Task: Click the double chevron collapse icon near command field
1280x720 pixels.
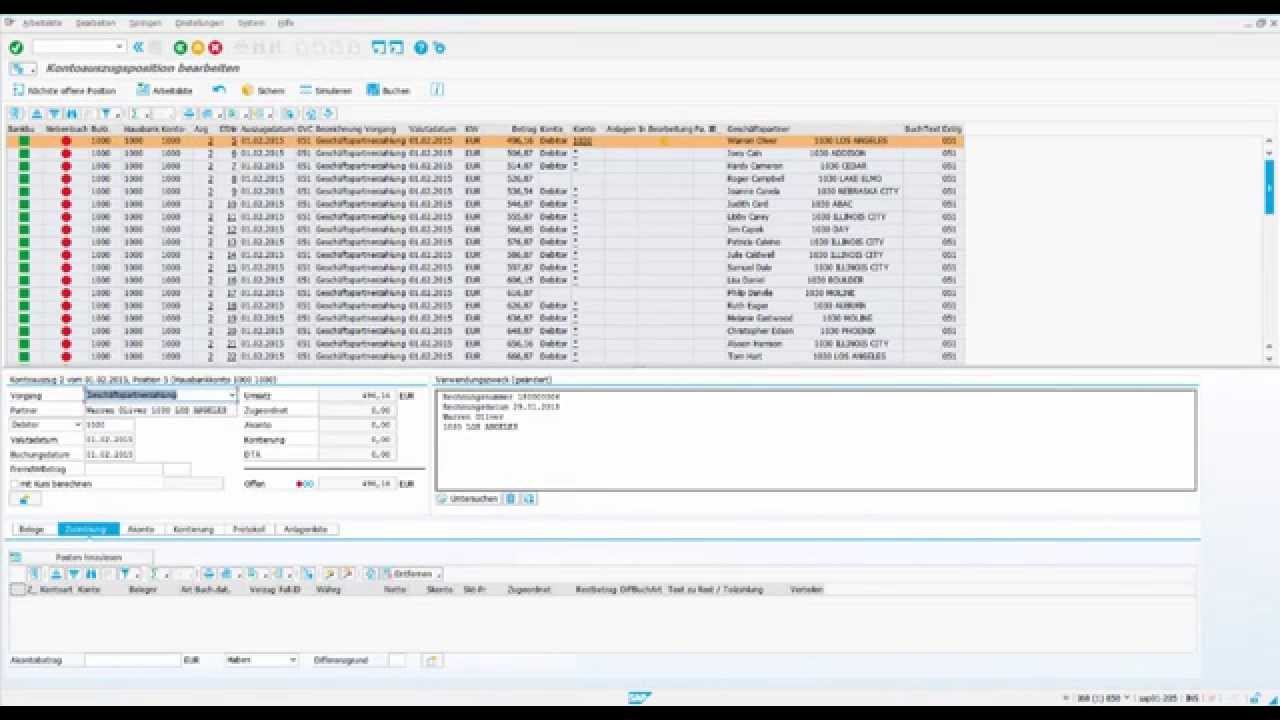Action: pyautogui.click(x=138, y=47)
